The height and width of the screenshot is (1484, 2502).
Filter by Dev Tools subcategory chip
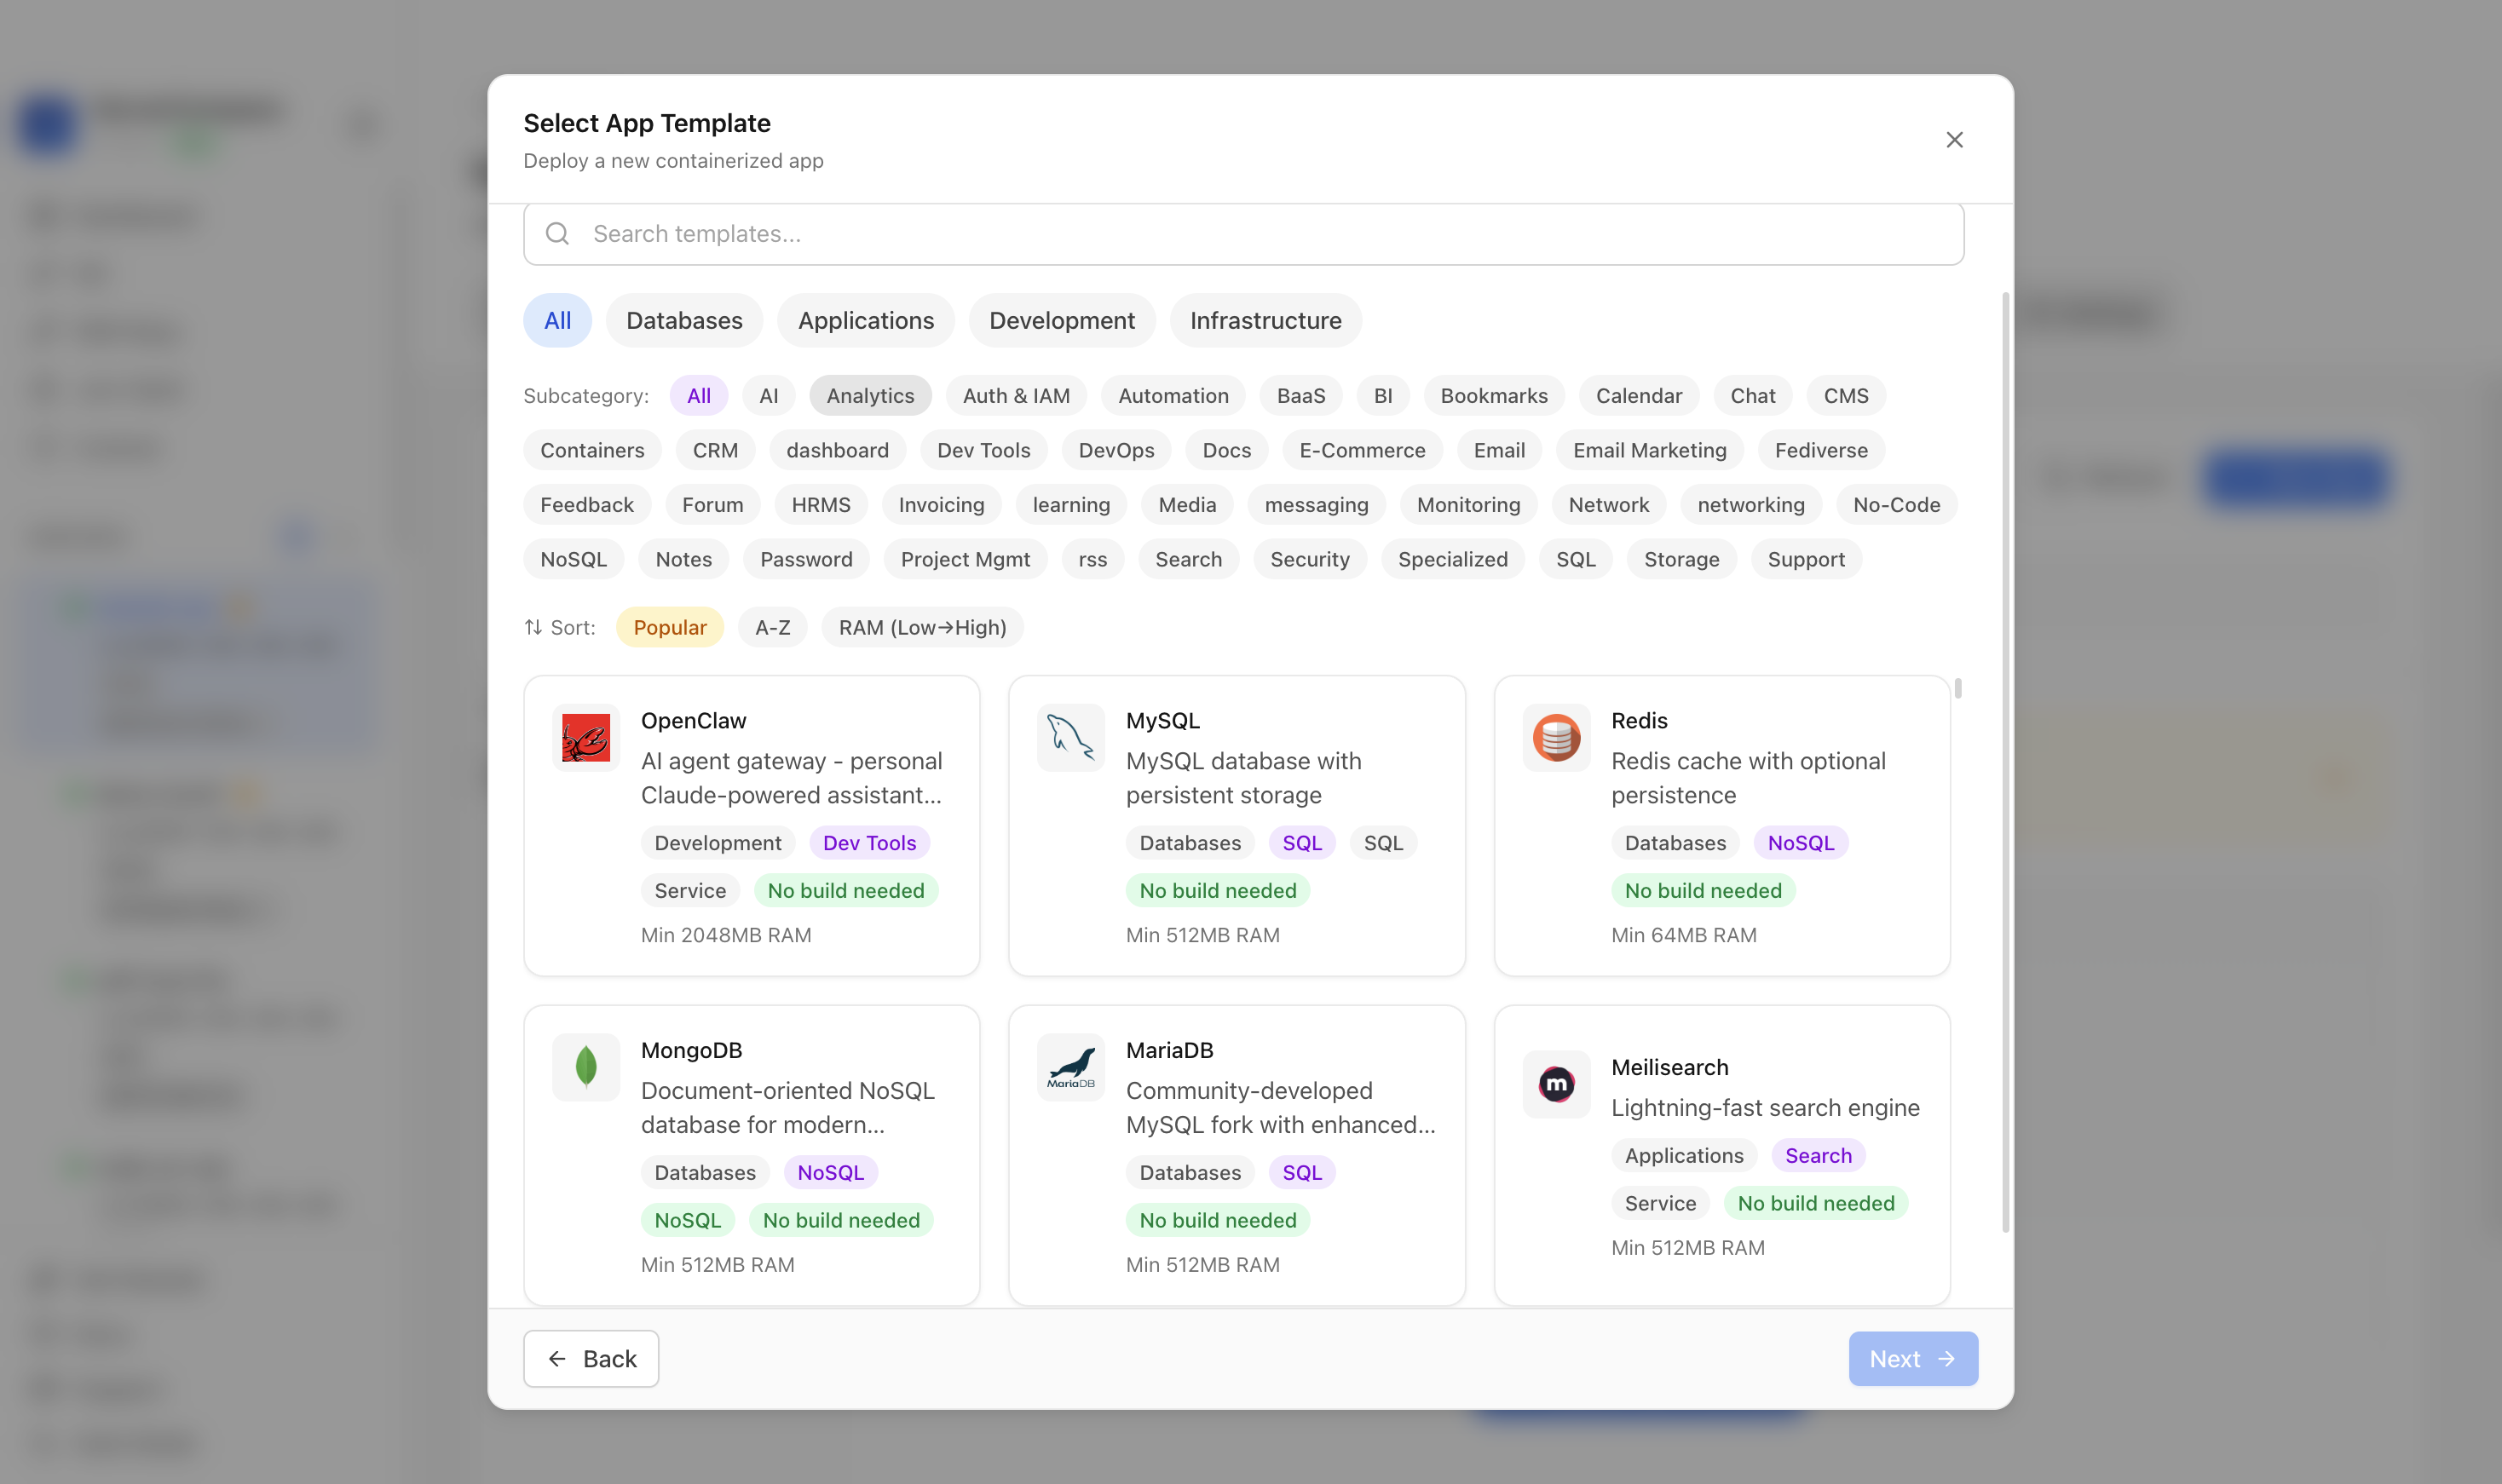[983, 450]
